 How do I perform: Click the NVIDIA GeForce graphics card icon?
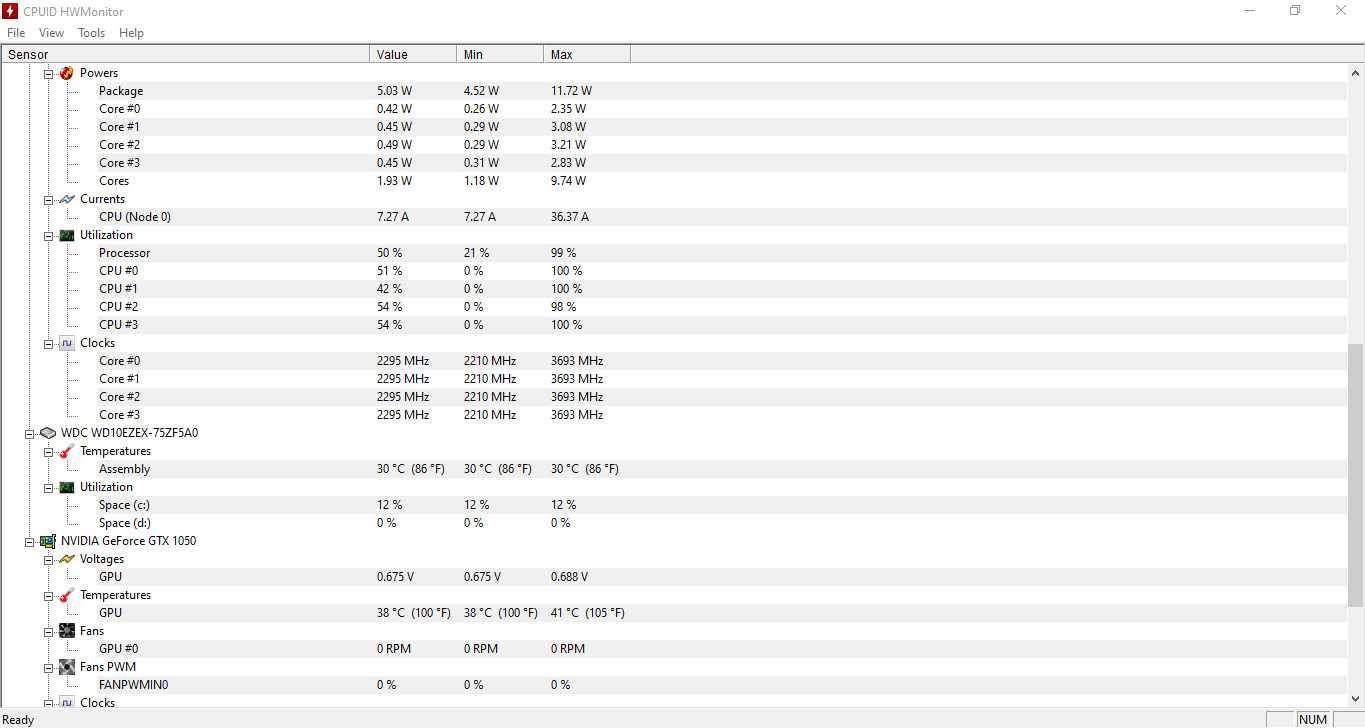(x=47, y=541)
